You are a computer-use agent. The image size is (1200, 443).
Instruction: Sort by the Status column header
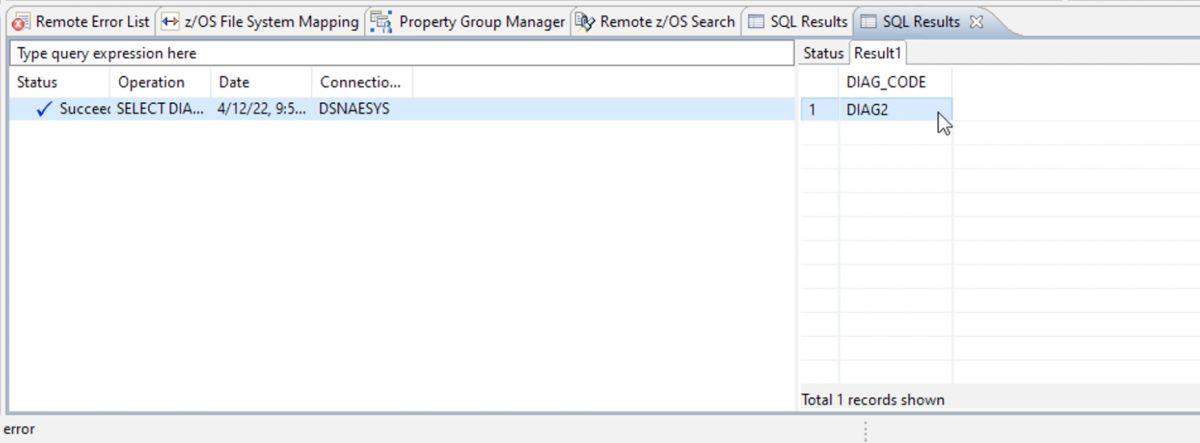pos(59,83)
